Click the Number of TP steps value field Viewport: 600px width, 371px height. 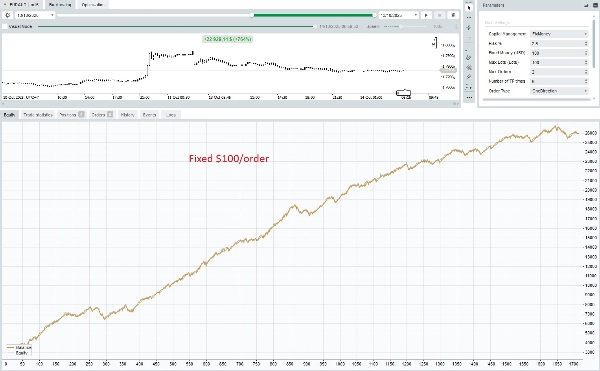pyautogui.click(x=559, y=81)
